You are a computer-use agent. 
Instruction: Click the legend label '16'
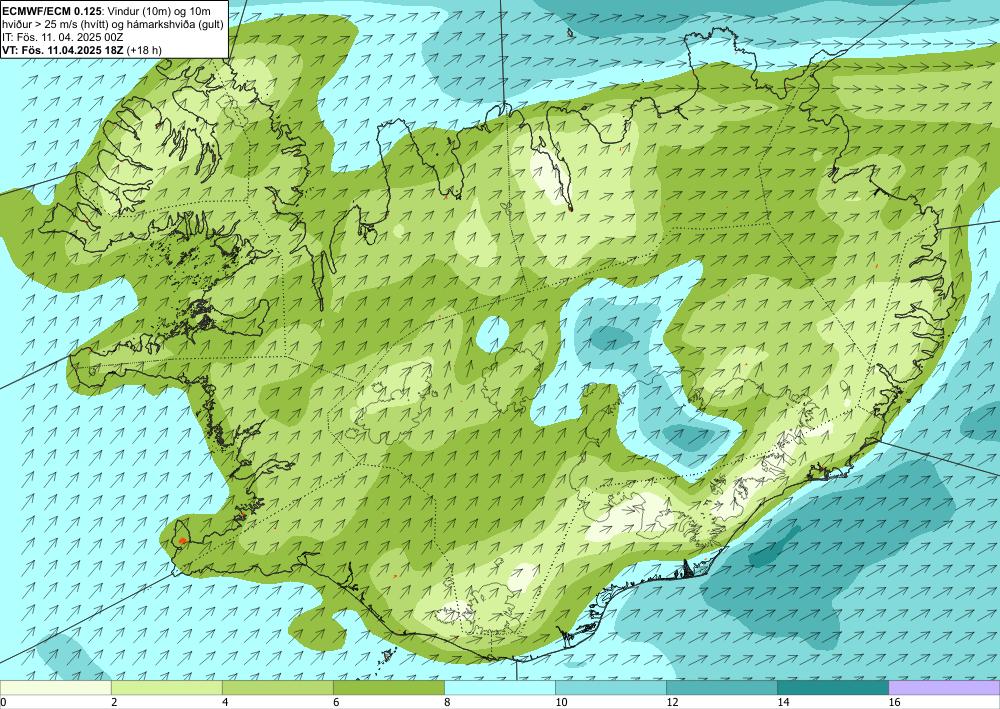coord(894,703)
